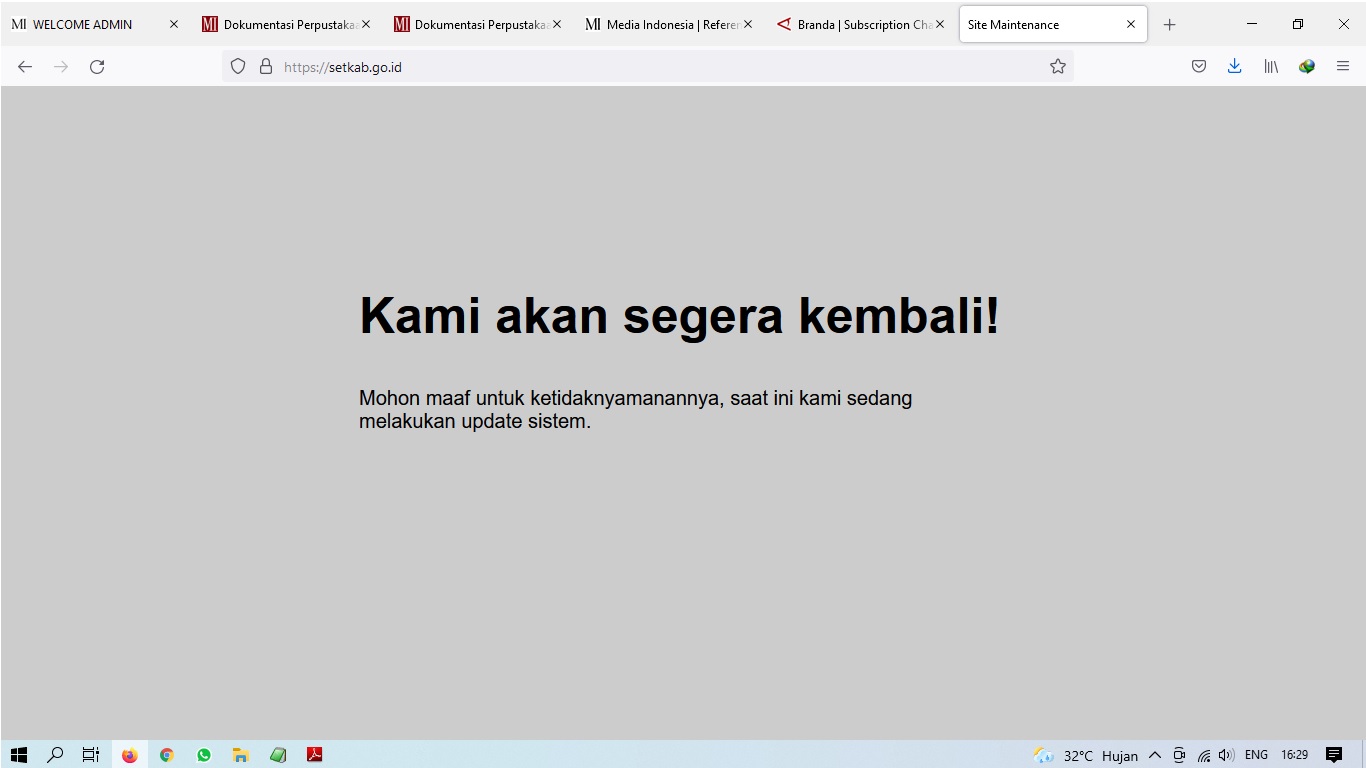The image size is (1366, 768).
Task: Launch WhatsApp from the taskbar
Action: [204, 755]
